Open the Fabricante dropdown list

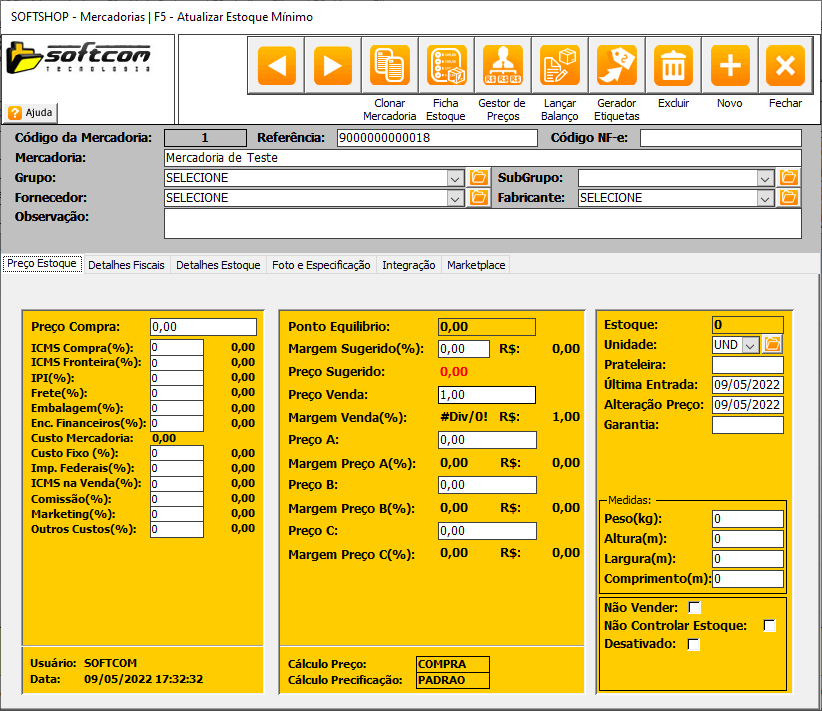765,198
